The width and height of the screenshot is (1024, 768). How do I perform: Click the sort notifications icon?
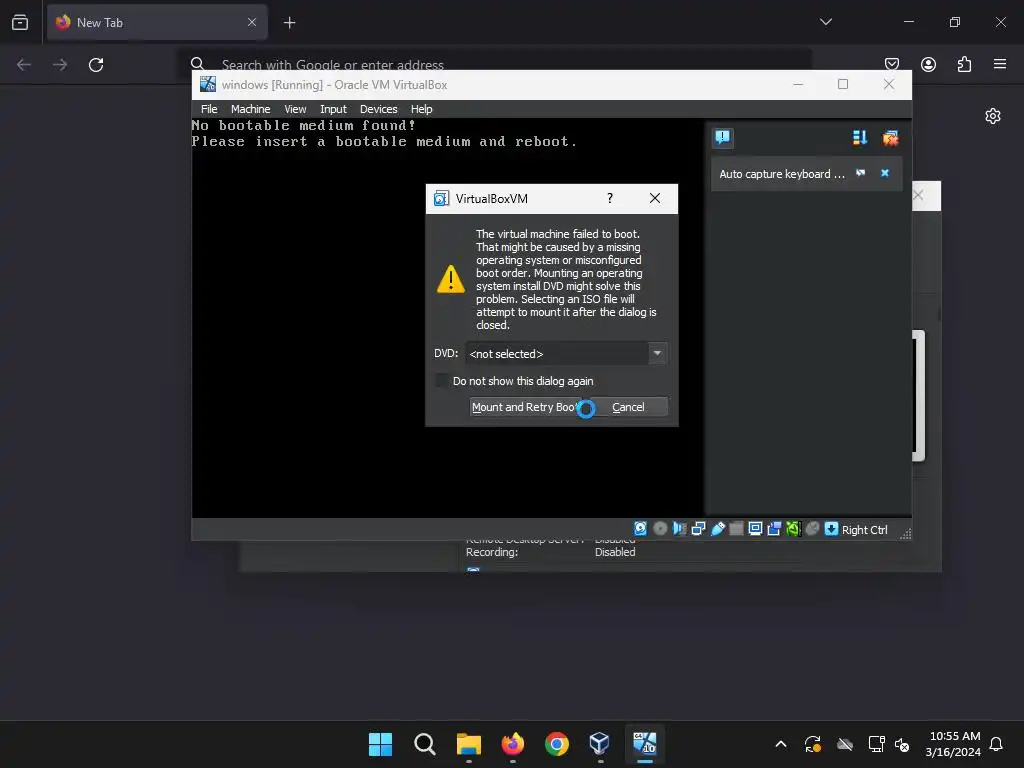(x=859, y=138)
